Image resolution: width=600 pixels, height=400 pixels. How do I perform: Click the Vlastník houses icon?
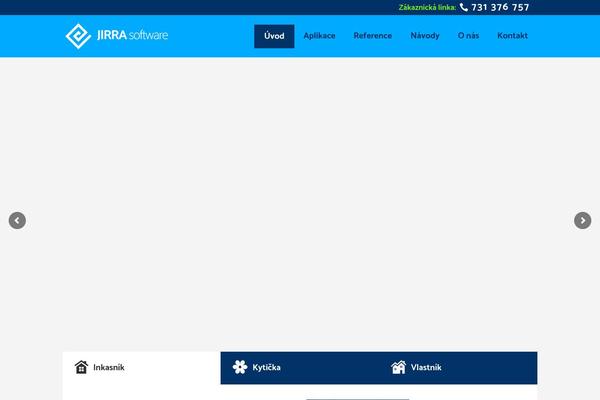(x=398, y=367)
